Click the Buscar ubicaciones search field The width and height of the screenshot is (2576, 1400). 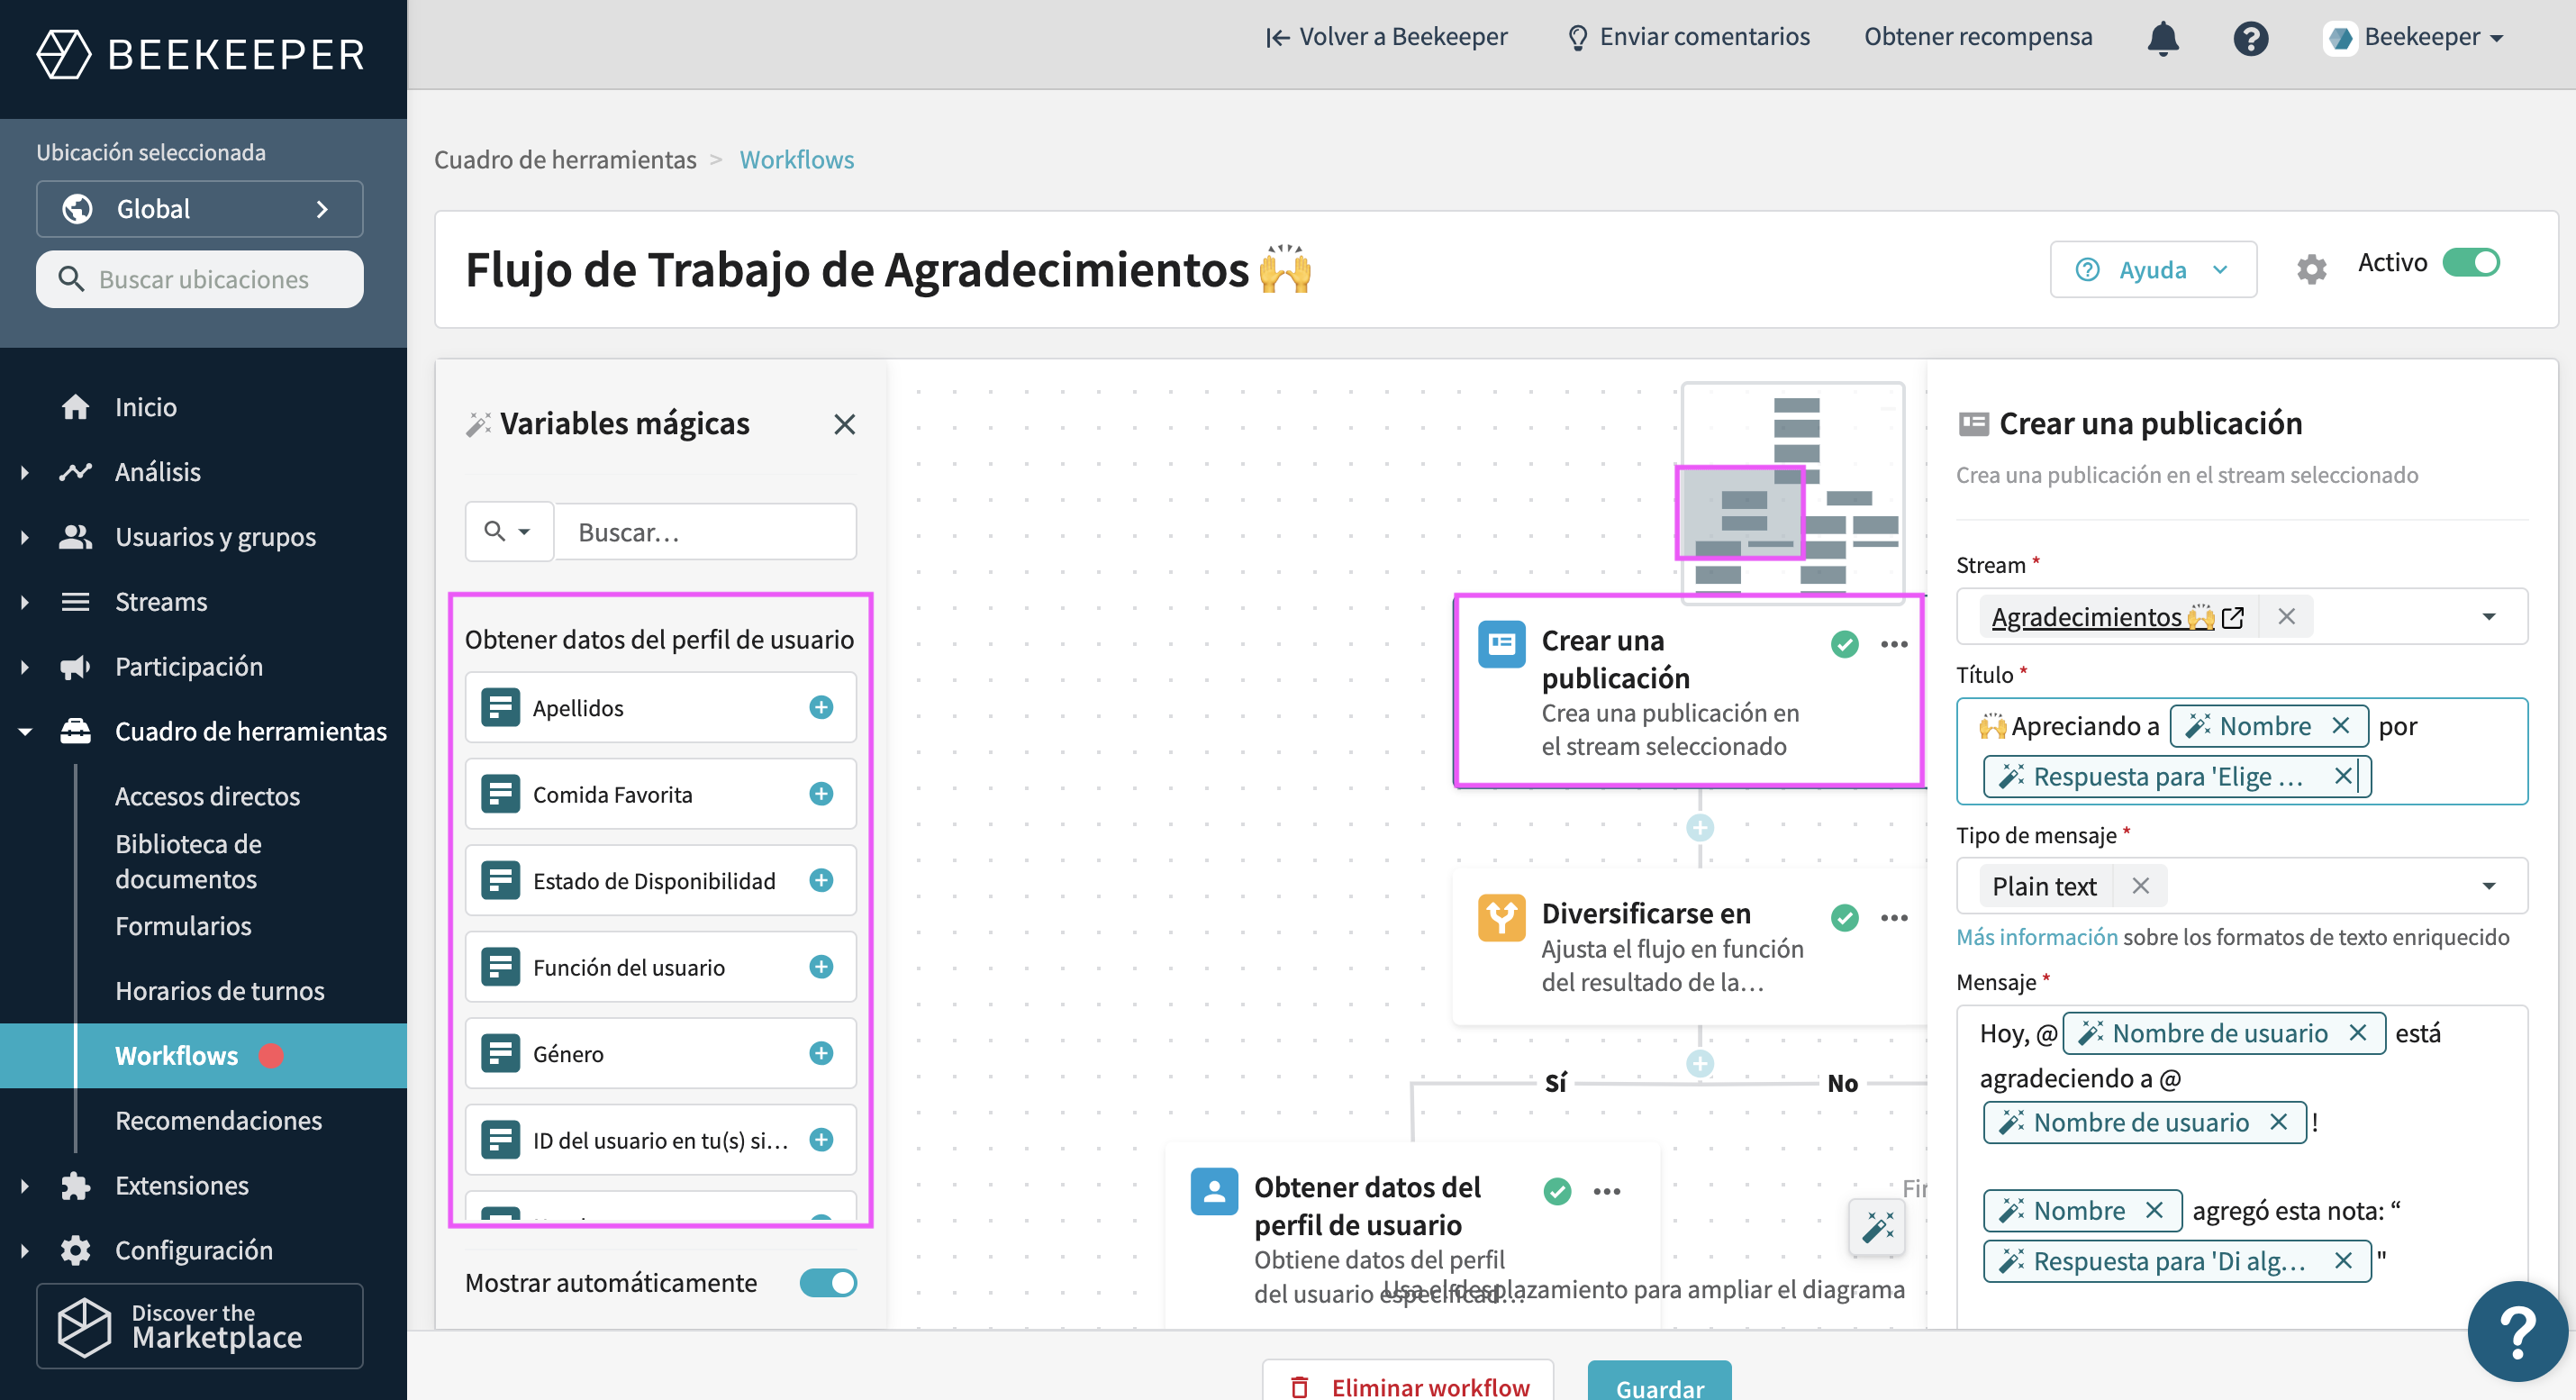(199, 279)
